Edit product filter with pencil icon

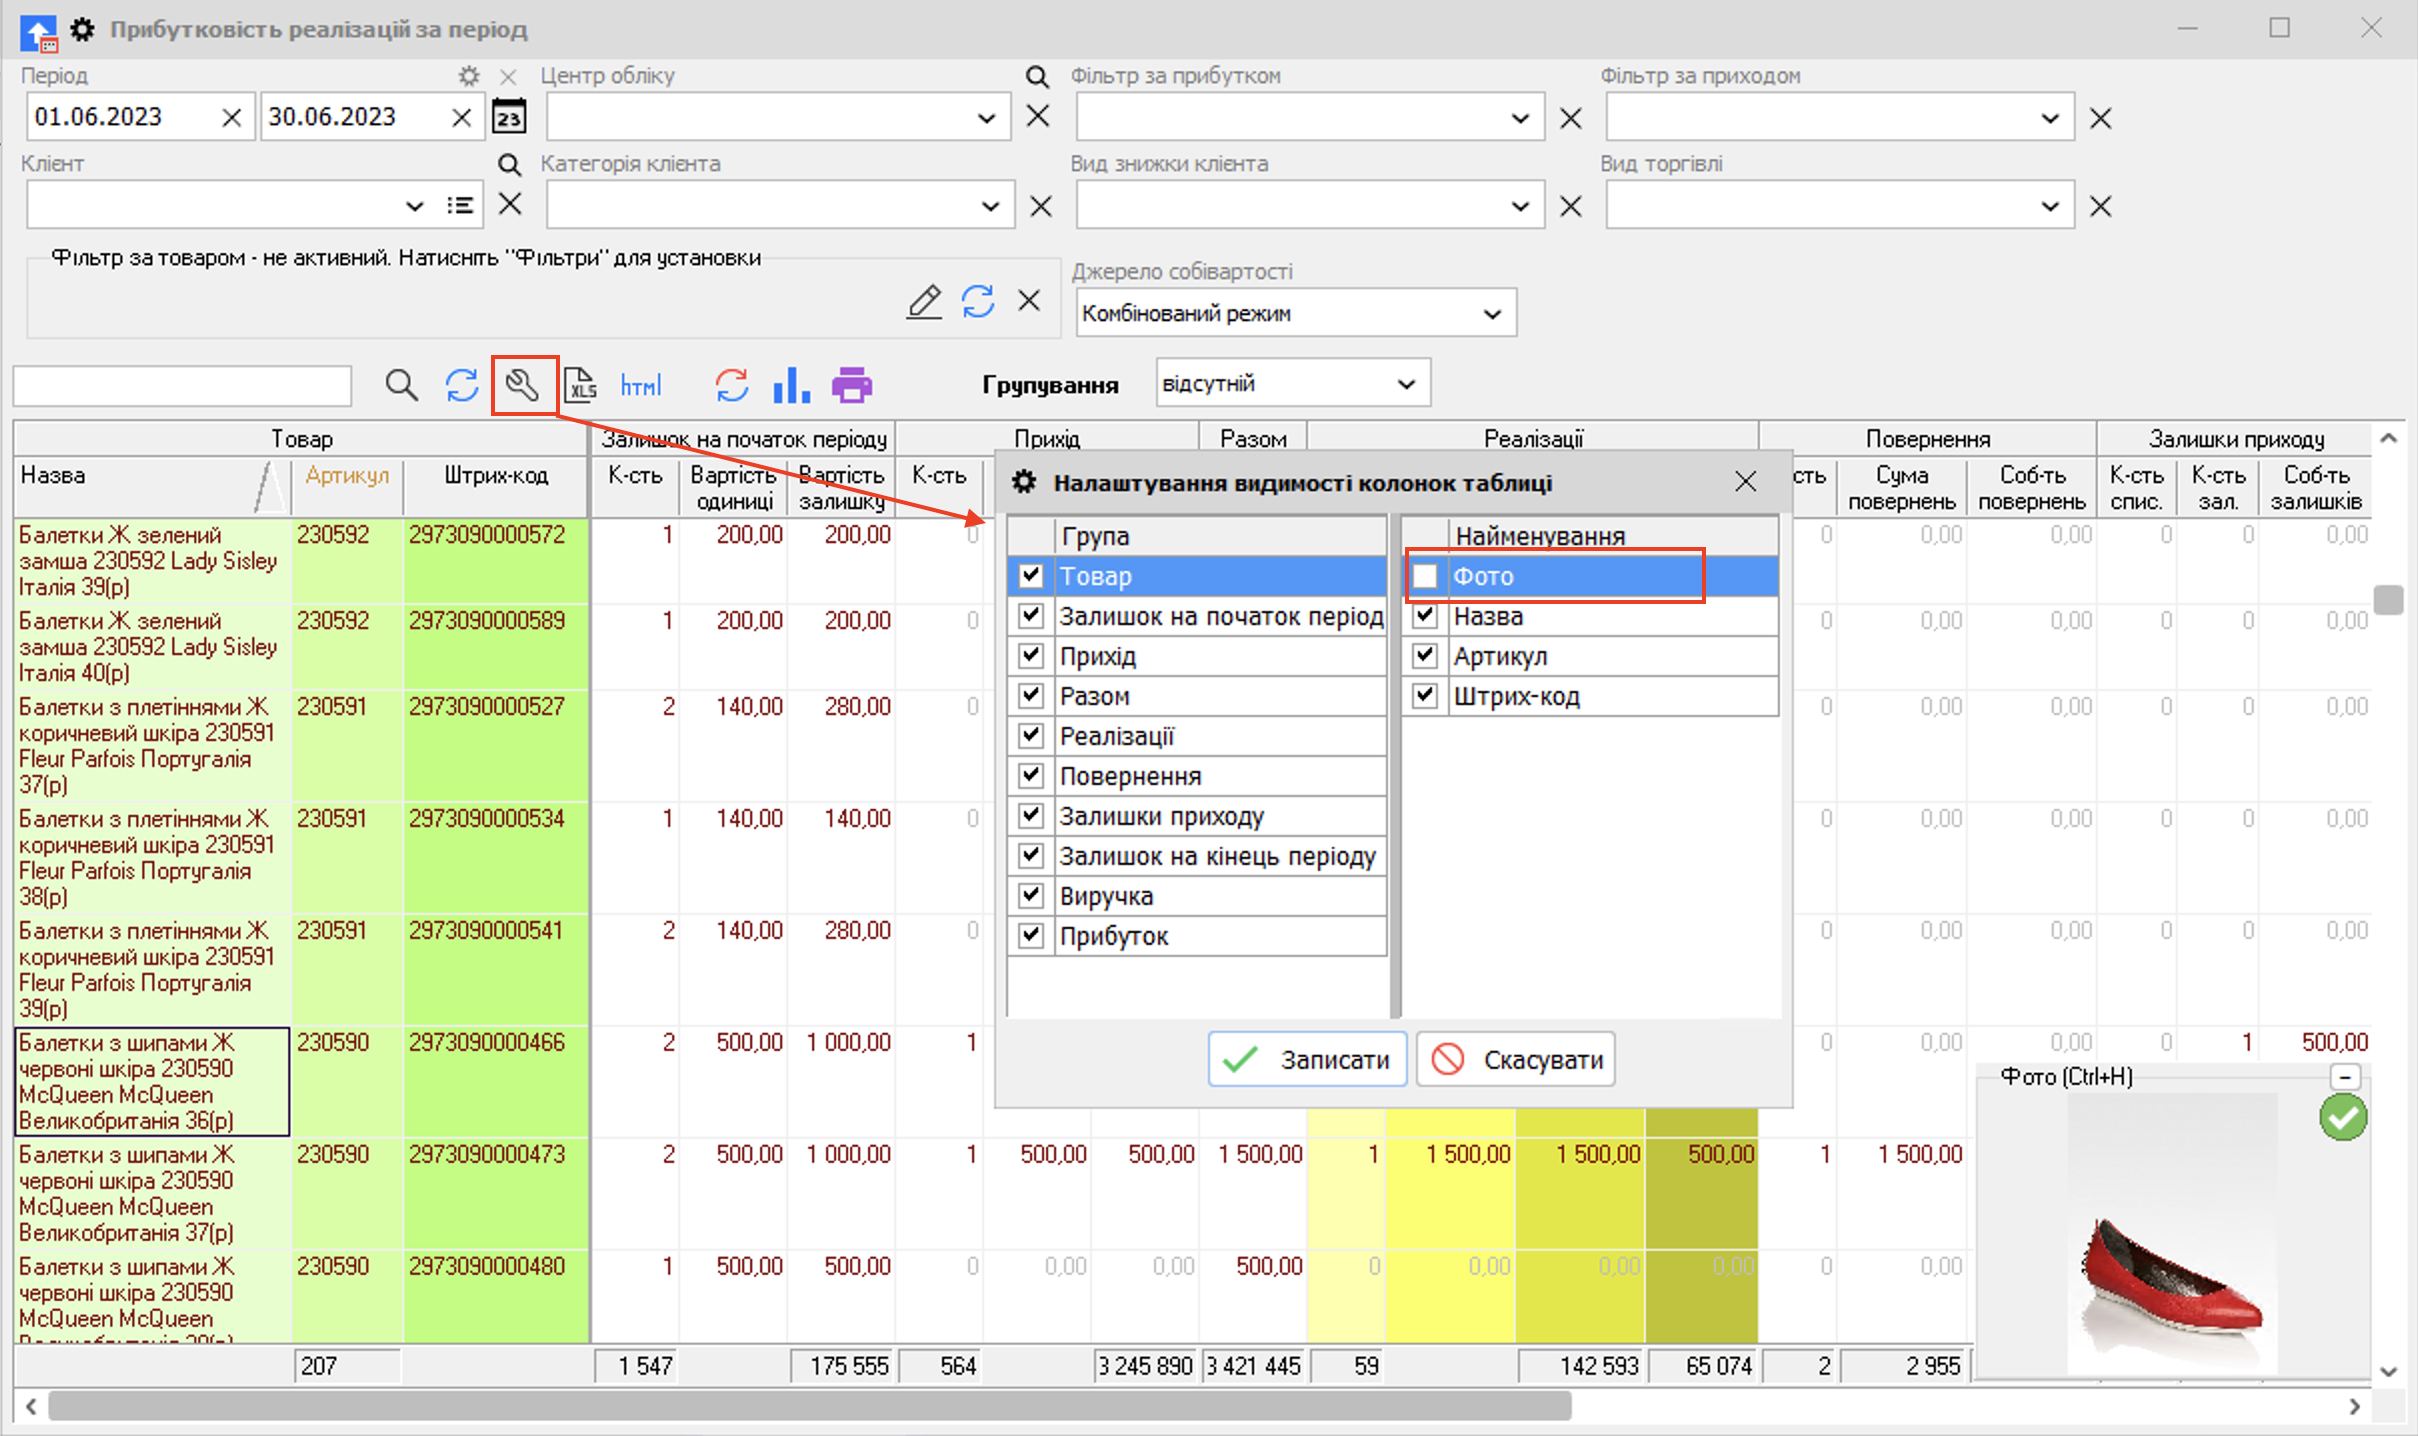[x=924, y=301]
